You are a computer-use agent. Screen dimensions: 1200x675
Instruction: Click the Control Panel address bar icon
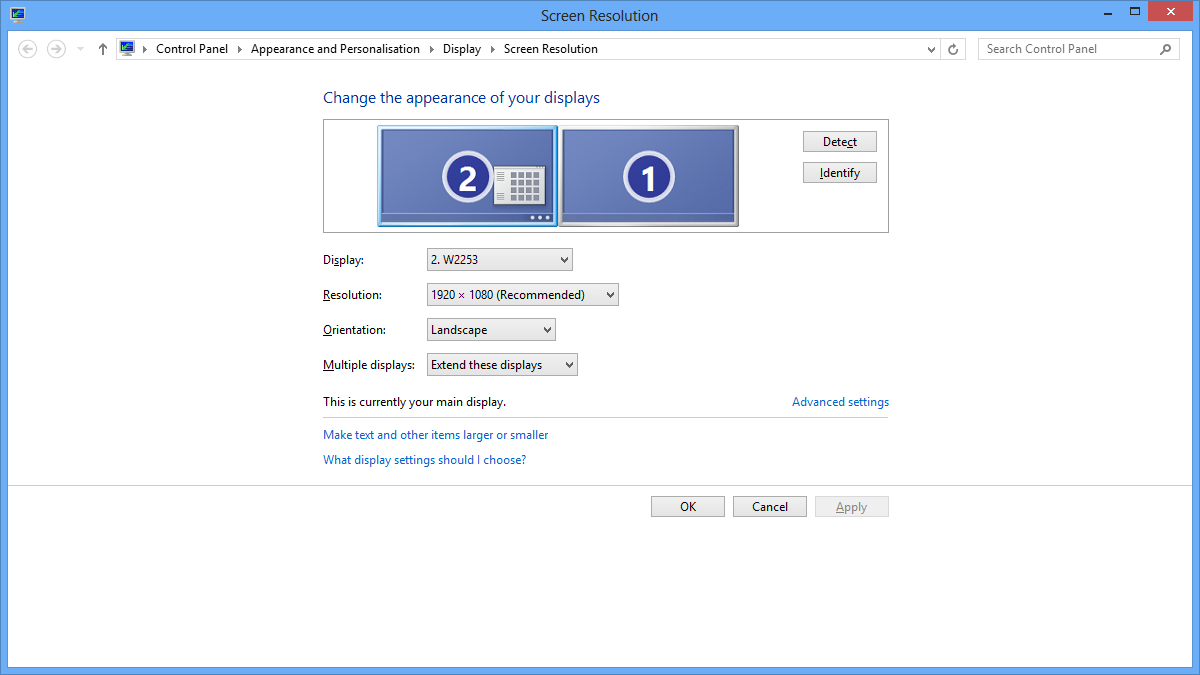[x=127, y=48]
